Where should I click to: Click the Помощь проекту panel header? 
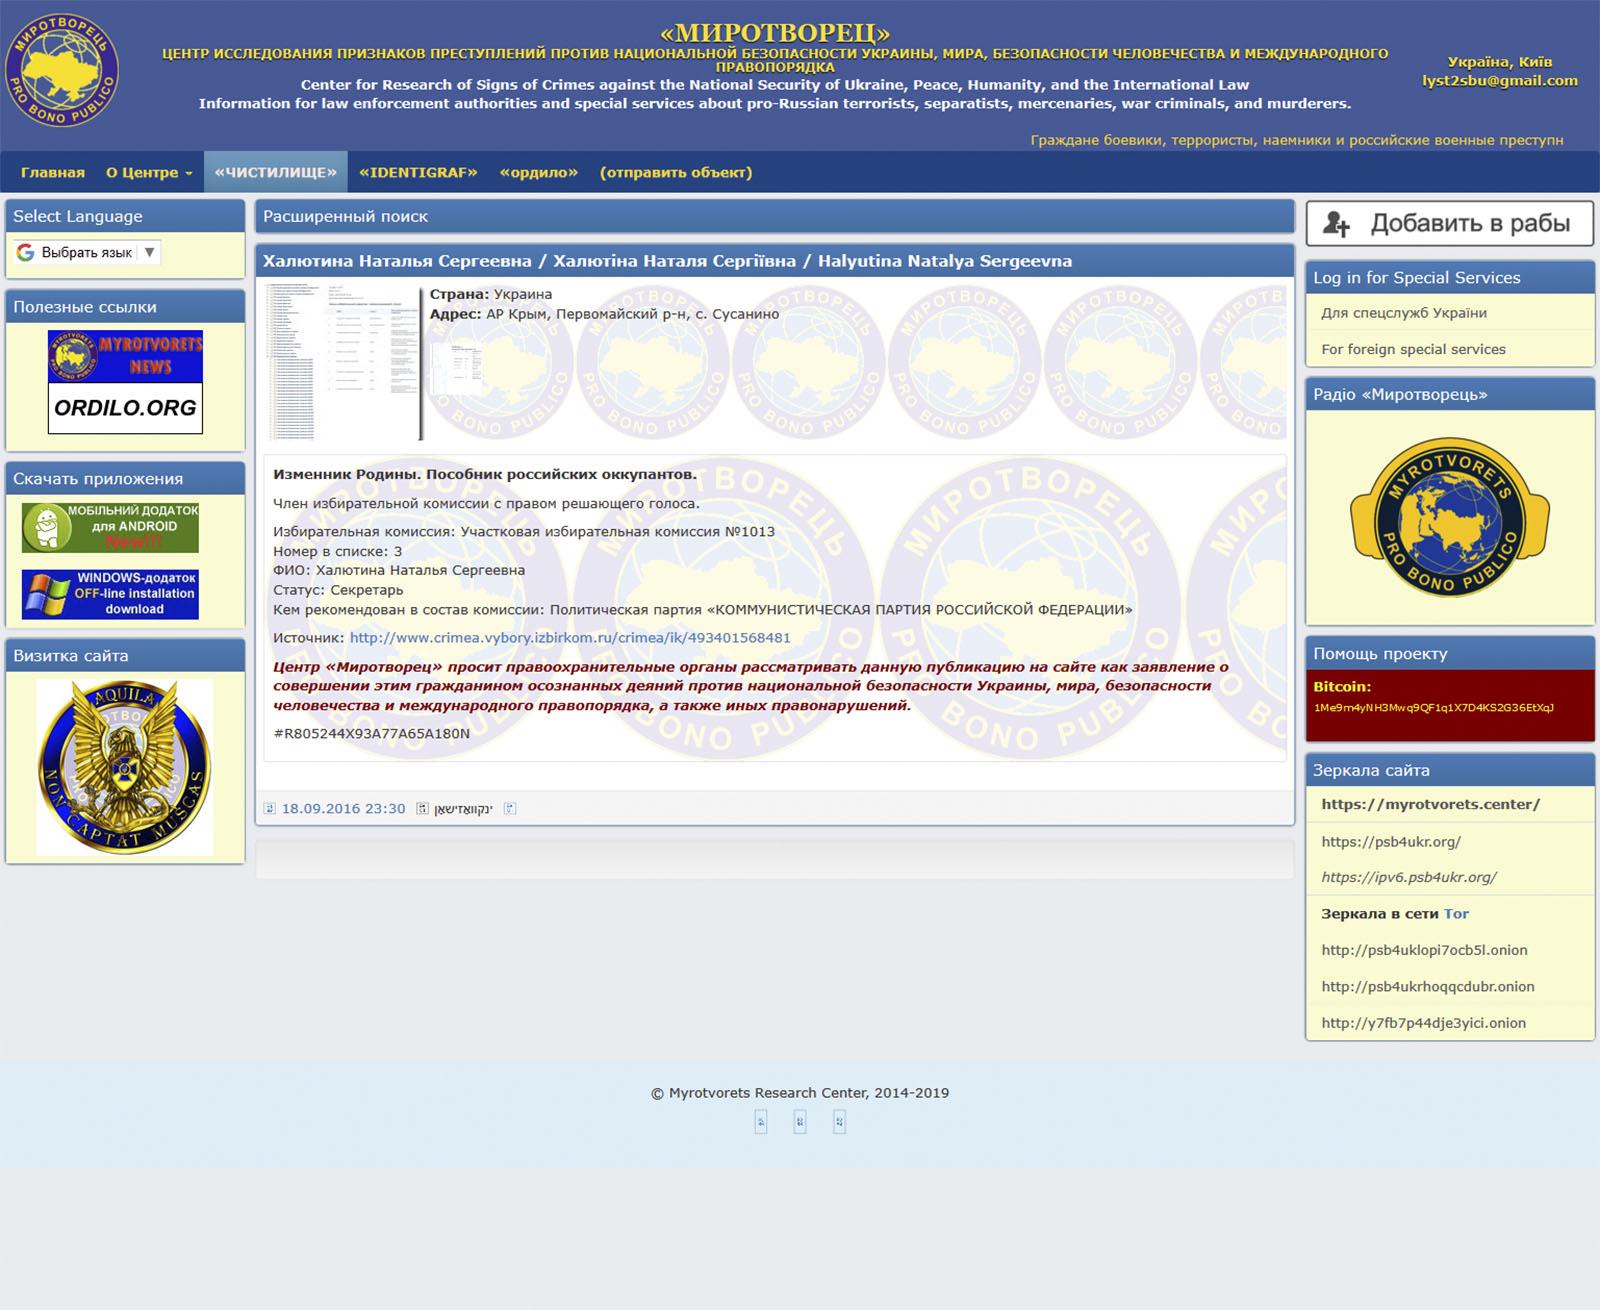click(x=1450, y=654)
